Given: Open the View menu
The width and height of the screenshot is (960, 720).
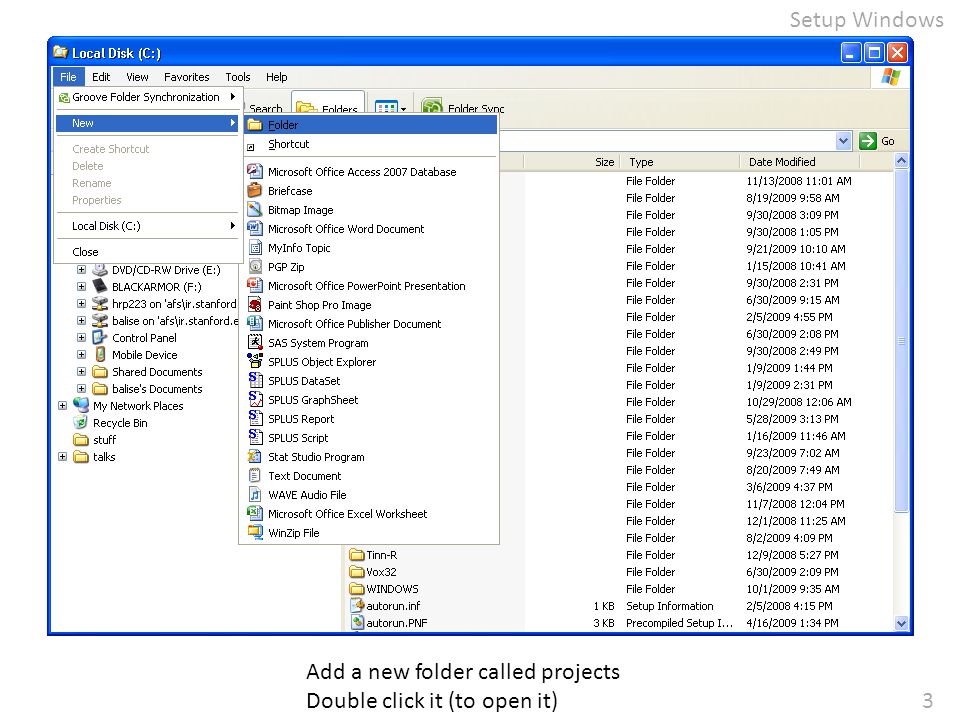Looking at the screenshot, I should [x=137, y=77].
